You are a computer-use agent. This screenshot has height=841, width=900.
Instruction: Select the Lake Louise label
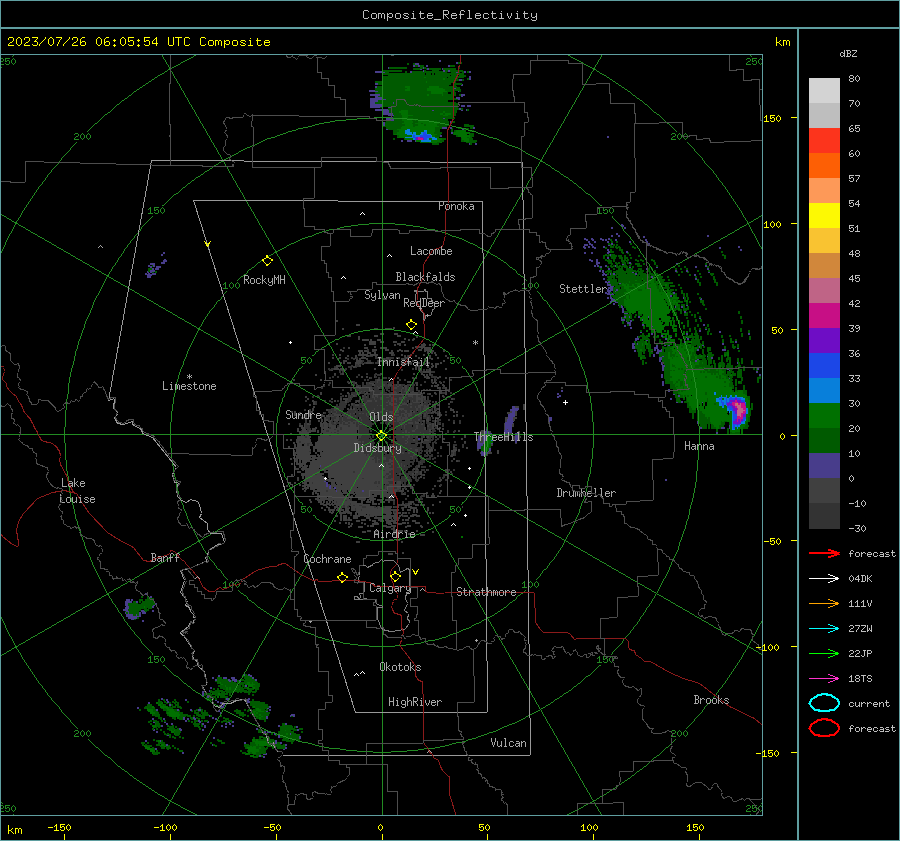[x=77, y=491]
